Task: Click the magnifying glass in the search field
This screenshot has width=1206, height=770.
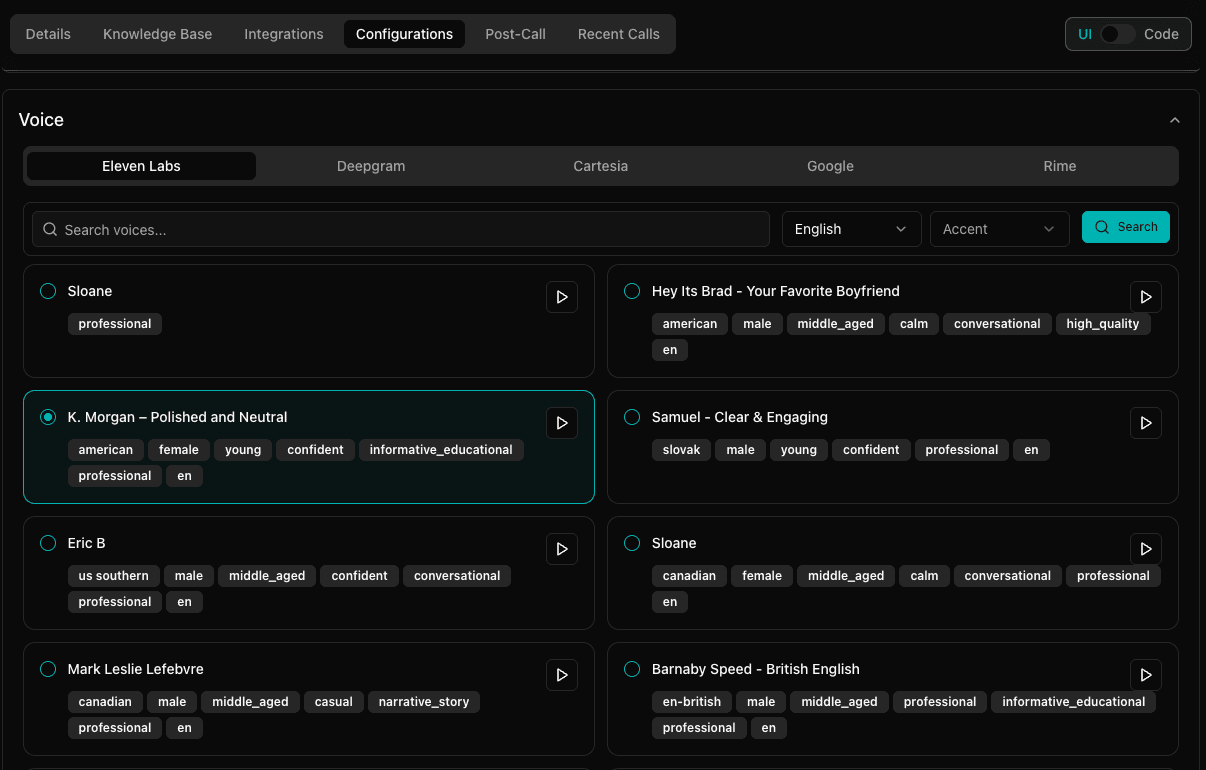Action: click(x=49, y=229)
